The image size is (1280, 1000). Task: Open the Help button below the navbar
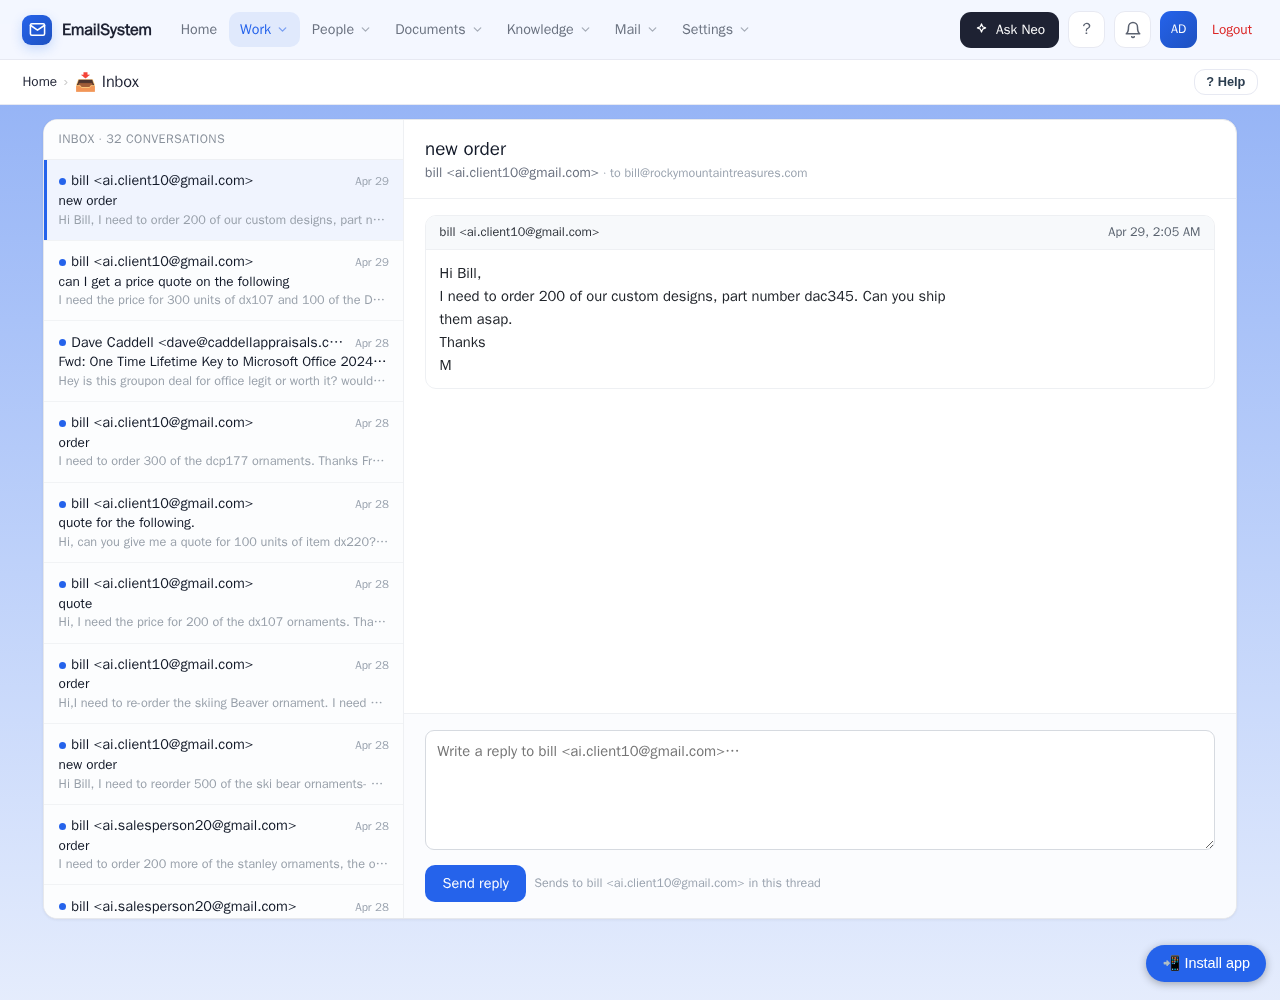[1226, 82]
